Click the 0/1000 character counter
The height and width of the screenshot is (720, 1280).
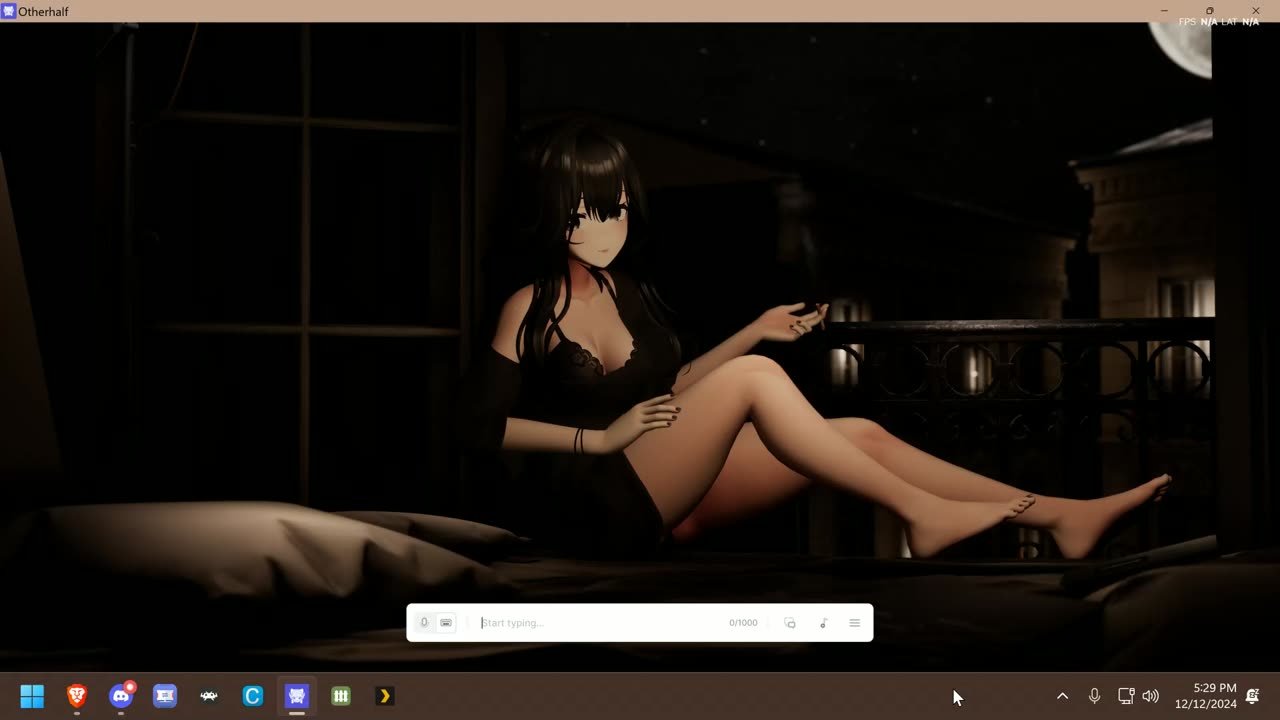(x=743, y=623)
